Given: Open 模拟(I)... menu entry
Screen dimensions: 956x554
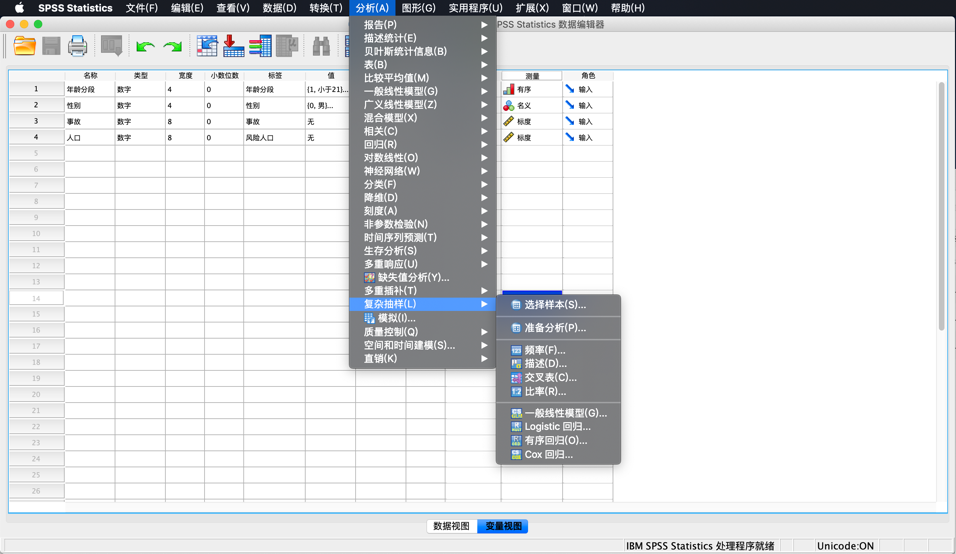Looking at the screenshot, I should (423, 318).
